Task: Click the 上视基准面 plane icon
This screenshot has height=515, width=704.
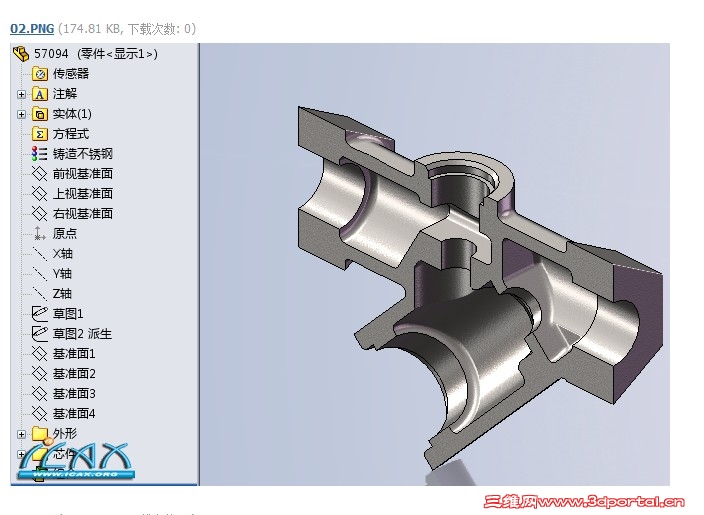Action: pyautogui.click(x=40, y=194)
